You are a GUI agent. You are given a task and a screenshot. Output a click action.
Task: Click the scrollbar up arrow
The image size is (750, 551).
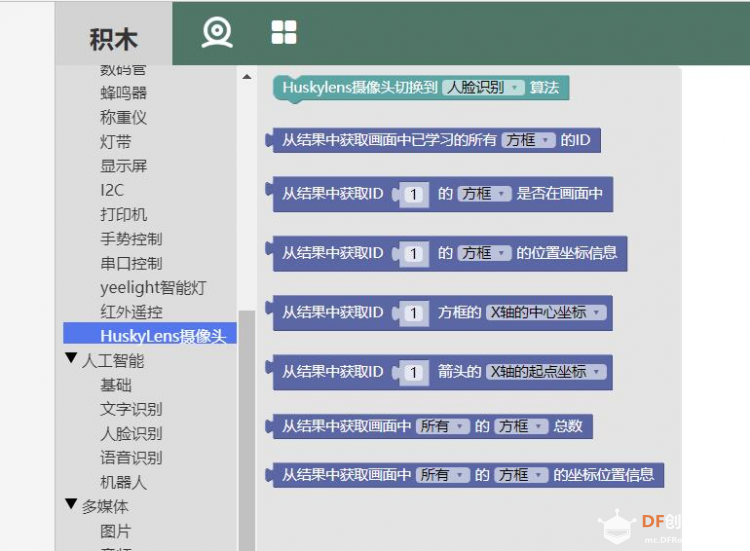point(247,77)
